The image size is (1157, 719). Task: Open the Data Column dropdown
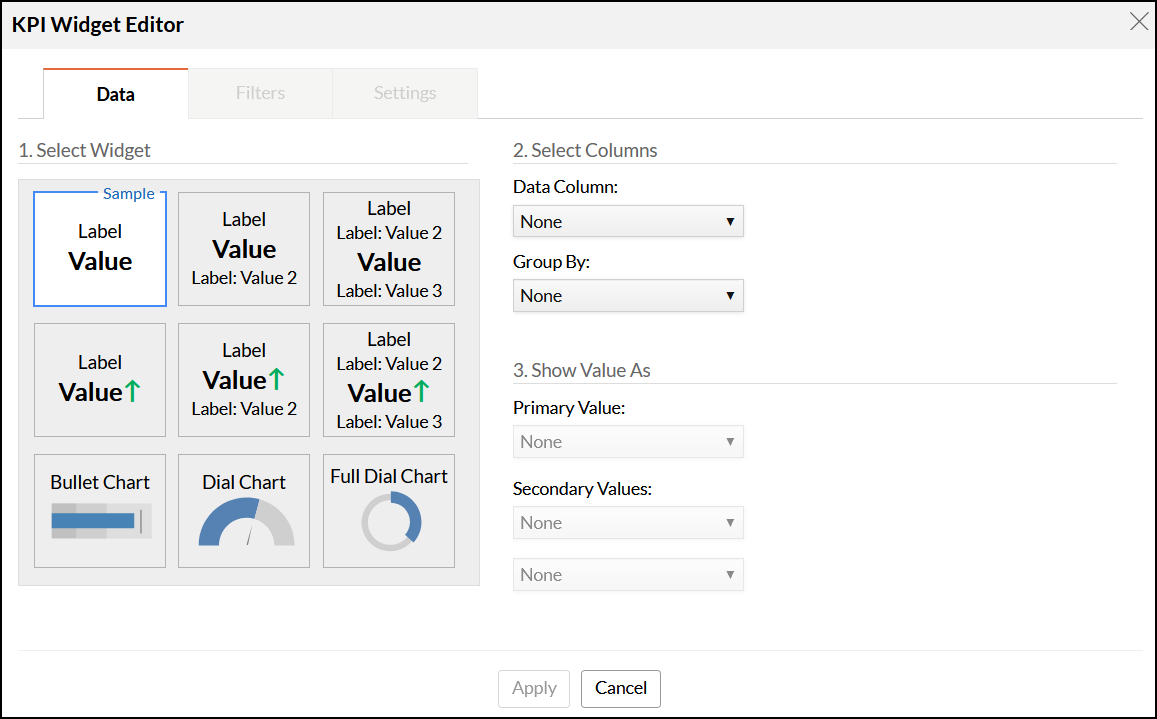[628, 222]
